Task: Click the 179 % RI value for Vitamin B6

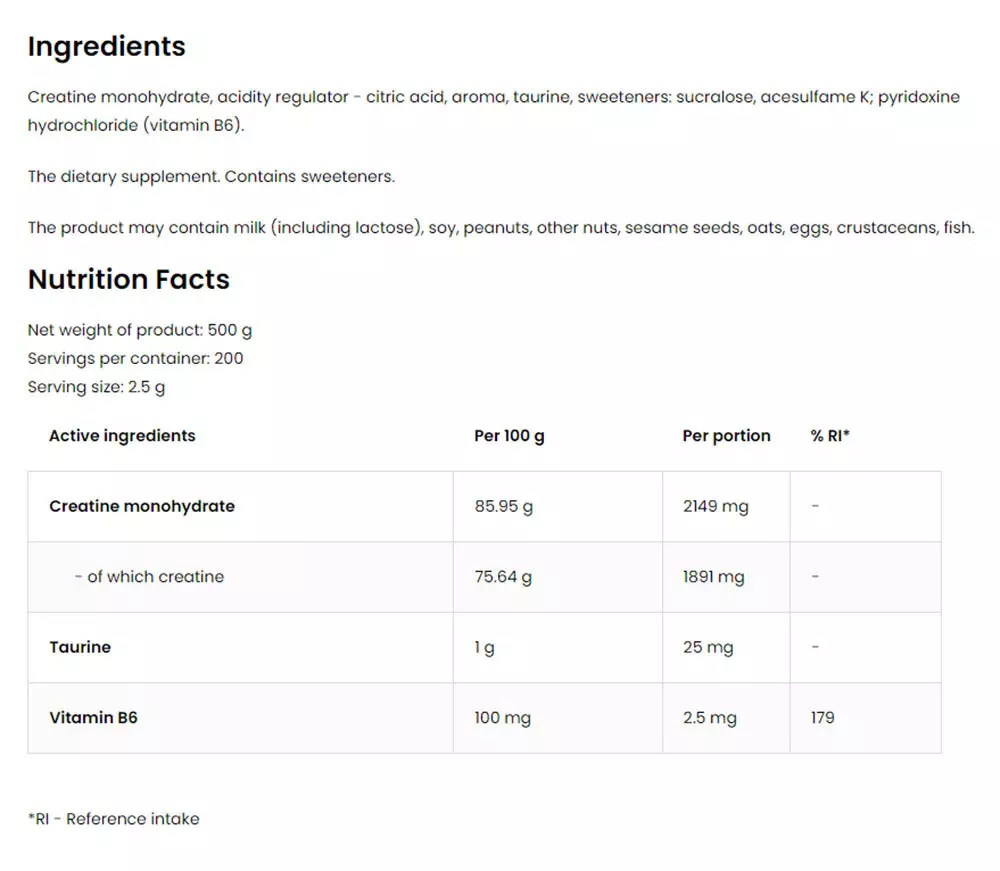Action: tap(823, 718)
